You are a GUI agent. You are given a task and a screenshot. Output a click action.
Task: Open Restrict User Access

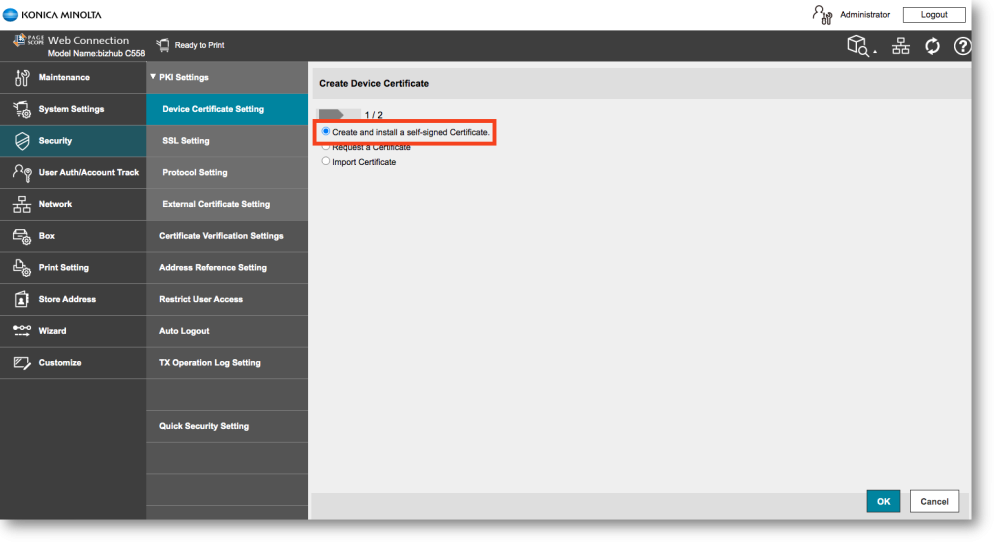point(227,299)
